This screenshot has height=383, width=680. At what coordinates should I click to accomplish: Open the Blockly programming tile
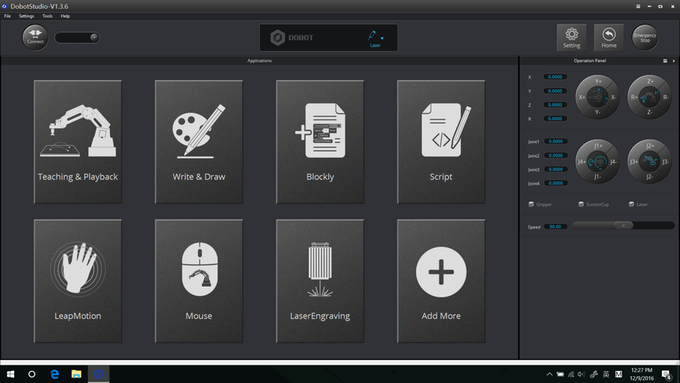pos(320,141)
